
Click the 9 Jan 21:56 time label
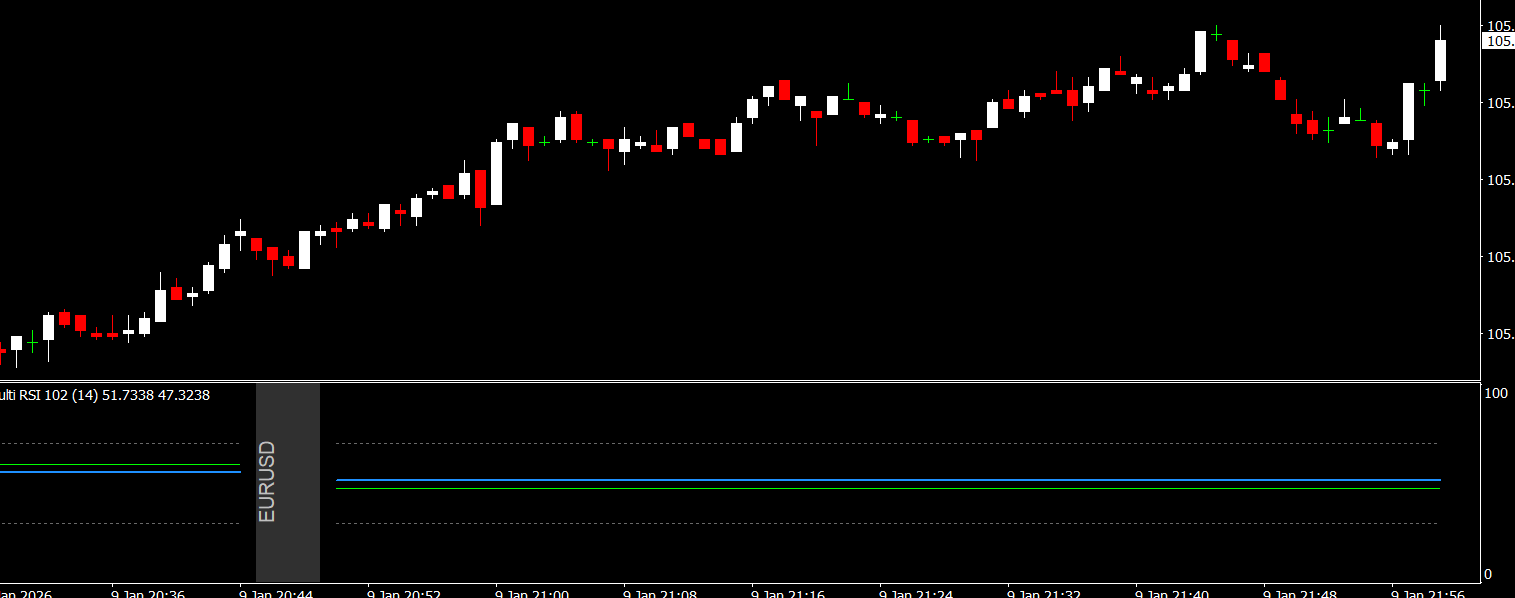(1429, 592)
